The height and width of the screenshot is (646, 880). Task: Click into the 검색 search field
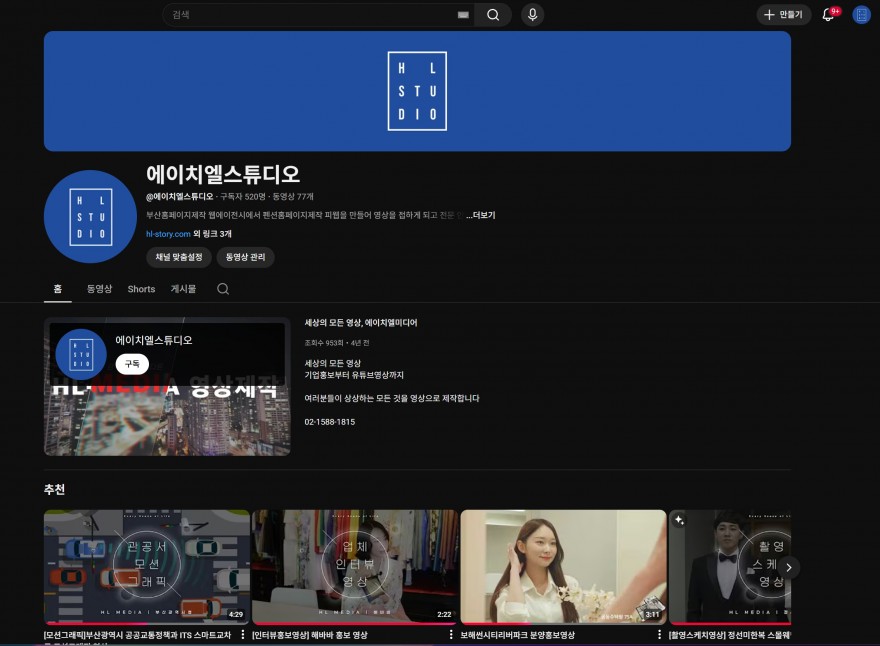click(x=310, y=15)
